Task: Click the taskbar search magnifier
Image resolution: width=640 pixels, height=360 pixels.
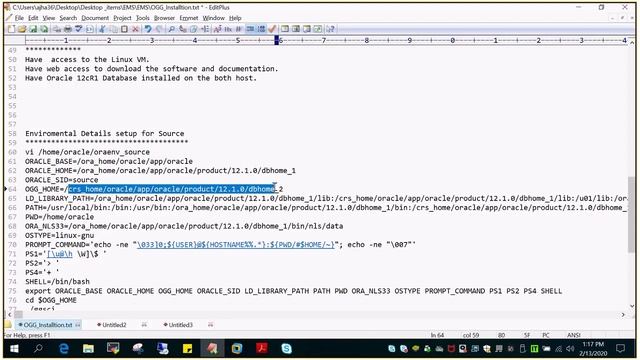Action: [38, 349]
